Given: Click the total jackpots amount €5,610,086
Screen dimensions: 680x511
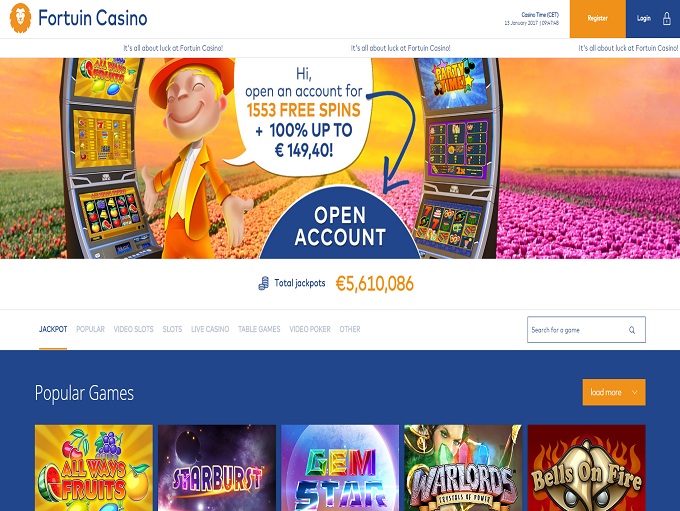Looking at the screenshot, I should (x=375, y=284).
